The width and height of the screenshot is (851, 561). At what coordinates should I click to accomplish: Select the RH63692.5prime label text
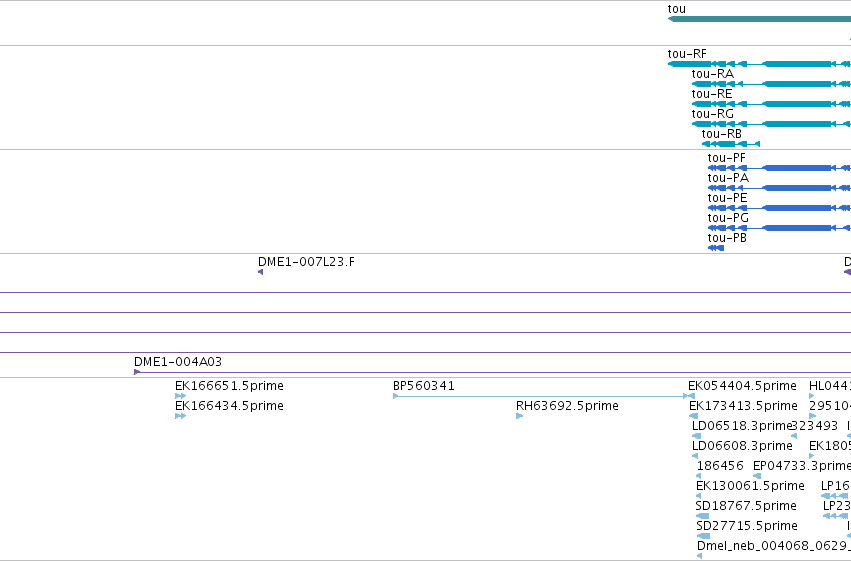567,406
